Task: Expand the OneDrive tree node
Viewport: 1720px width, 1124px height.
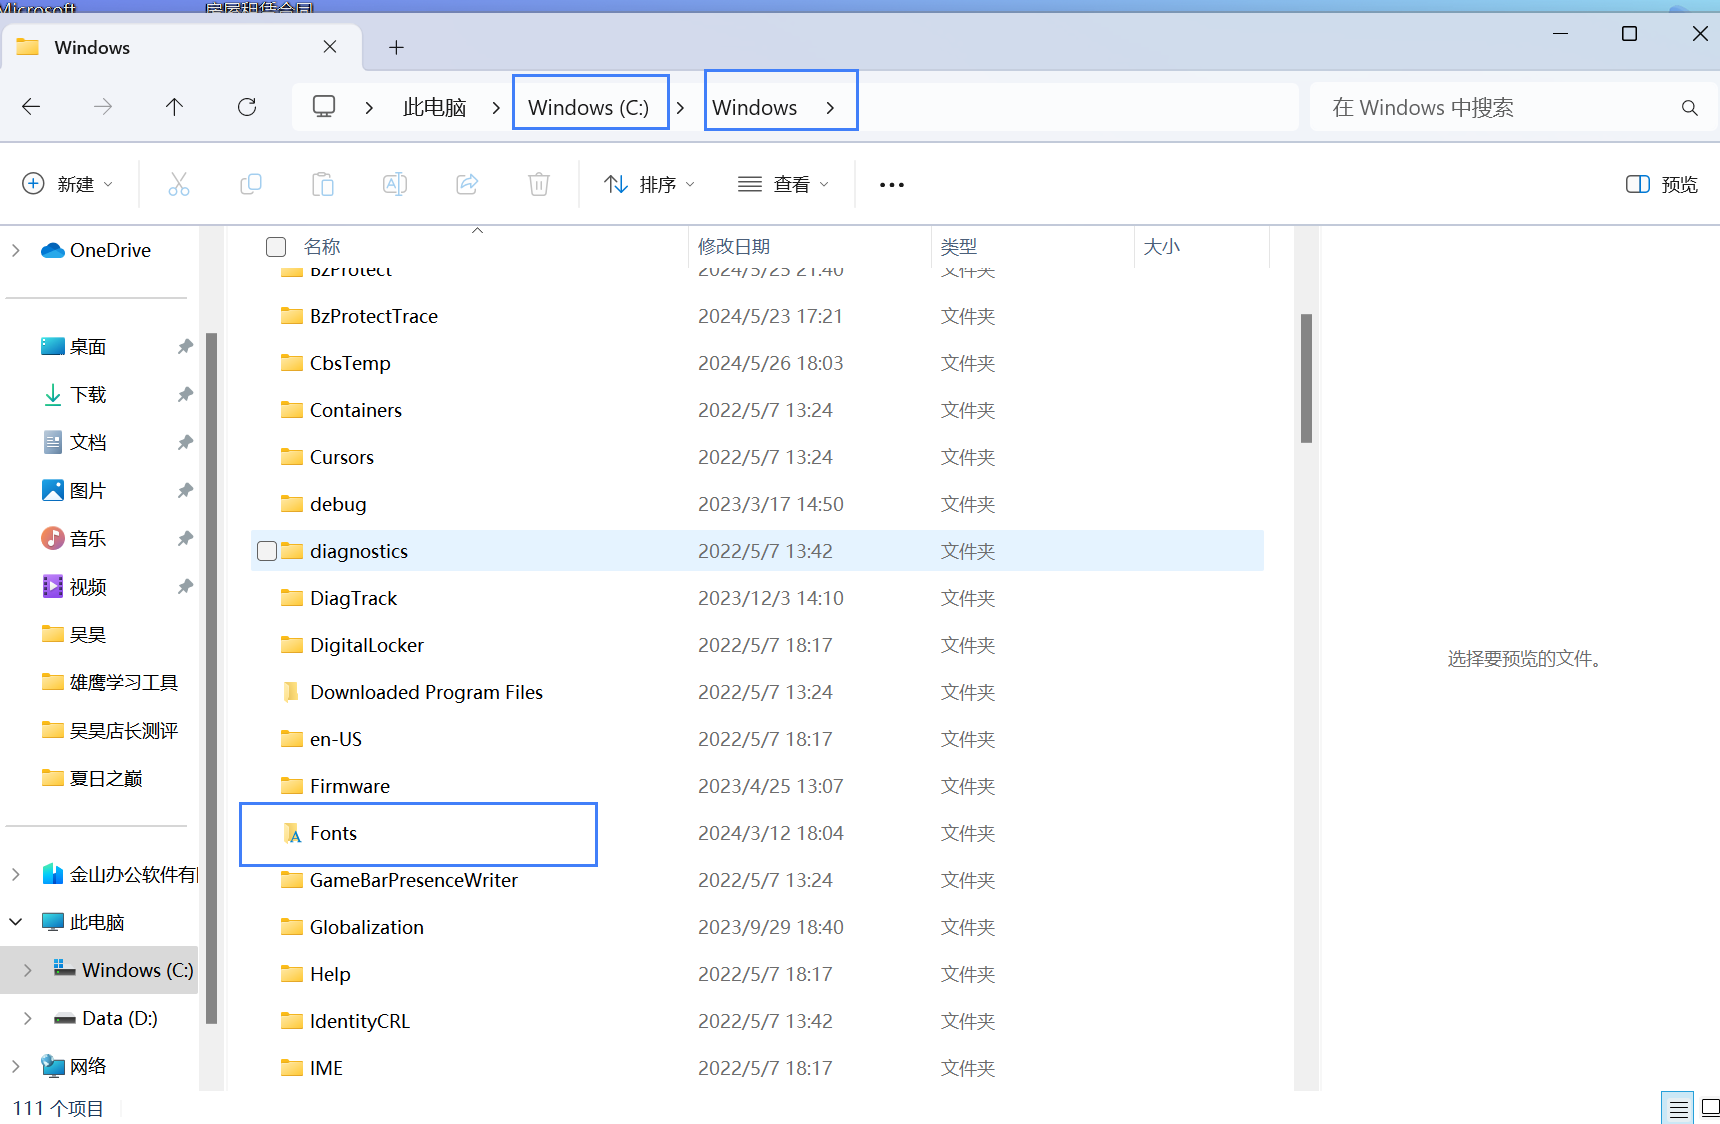Action: [16, 250]
